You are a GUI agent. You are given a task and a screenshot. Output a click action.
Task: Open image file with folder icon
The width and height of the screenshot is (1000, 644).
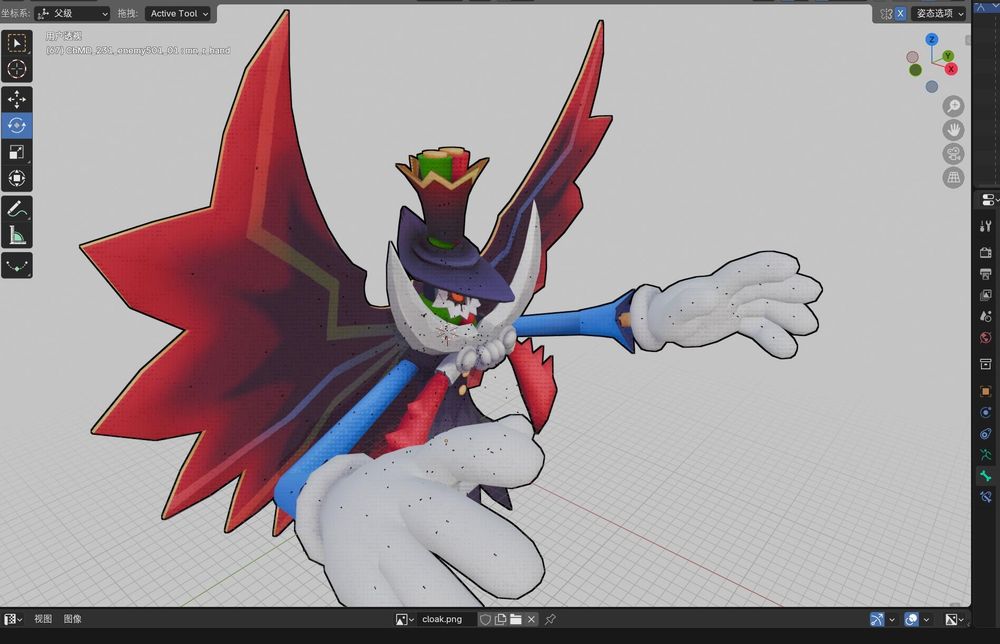[x=516, y=619]
